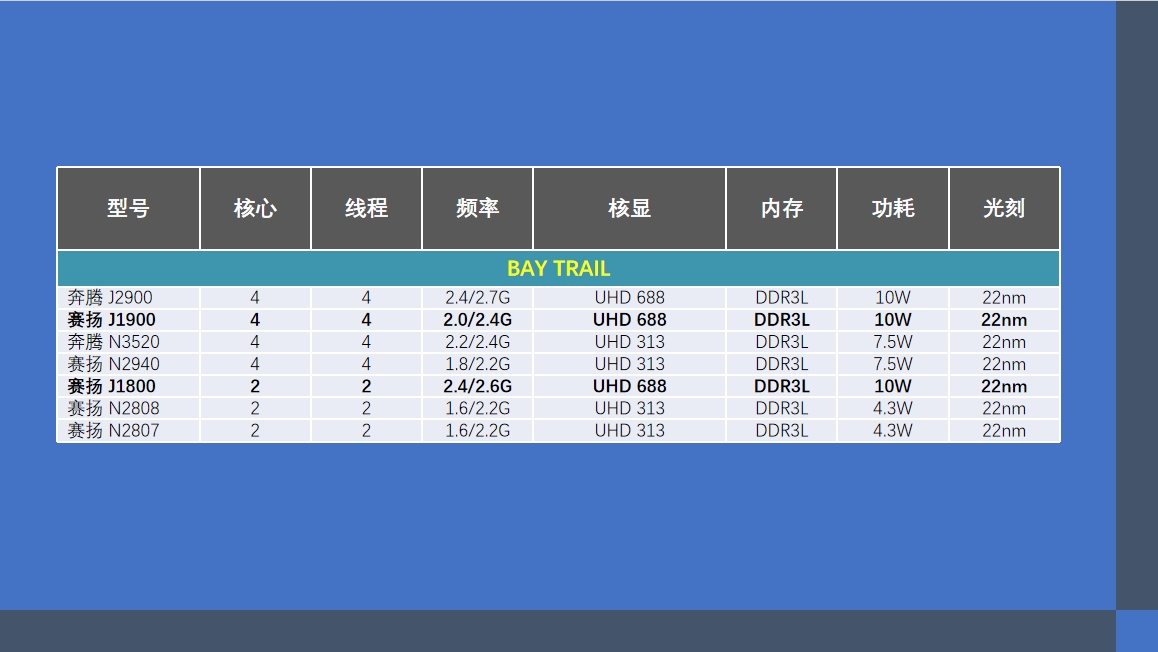Click the thread count 2 for N2808
The width and height of the screenshot is (1158, 652).
coord(366,408)
